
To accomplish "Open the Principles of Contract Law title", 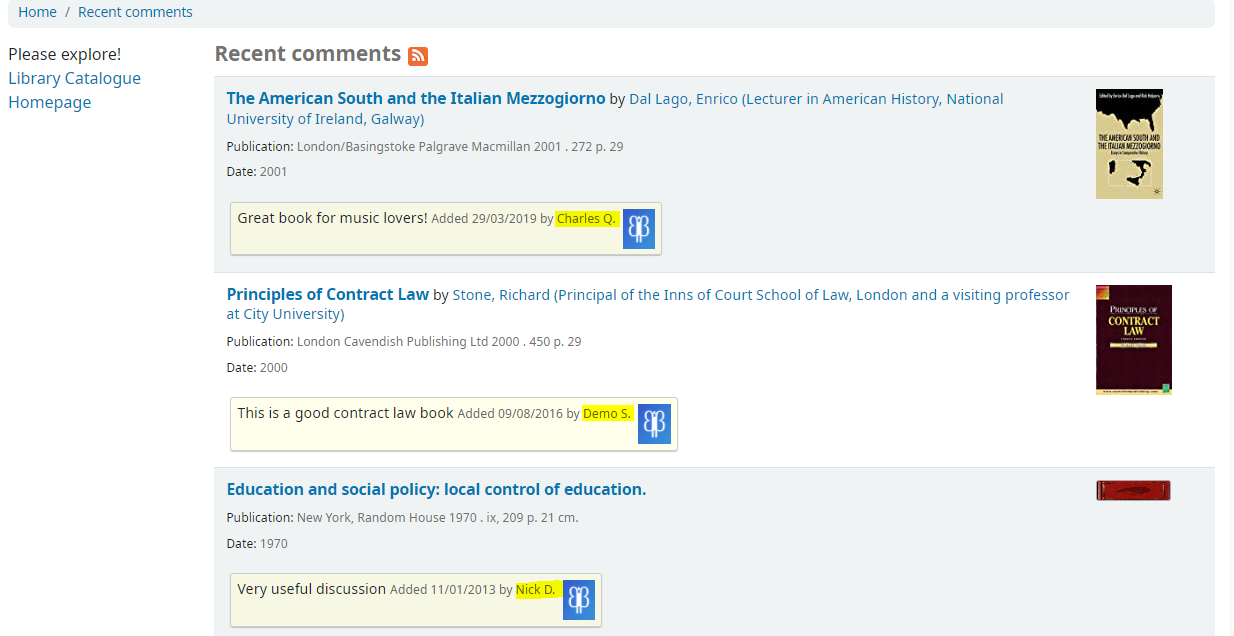I will [x=328, y=294].
